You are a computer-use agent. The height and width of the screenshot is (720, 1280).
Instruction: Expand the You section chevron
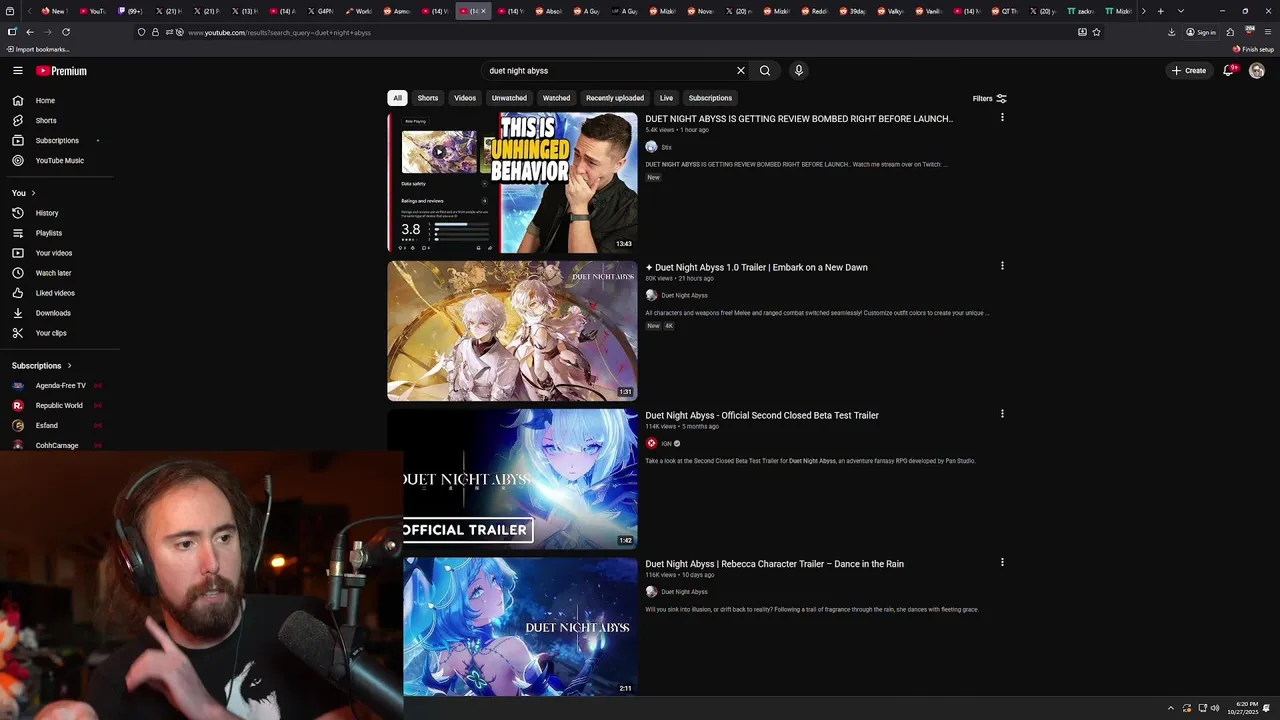(x=33, y=193)
